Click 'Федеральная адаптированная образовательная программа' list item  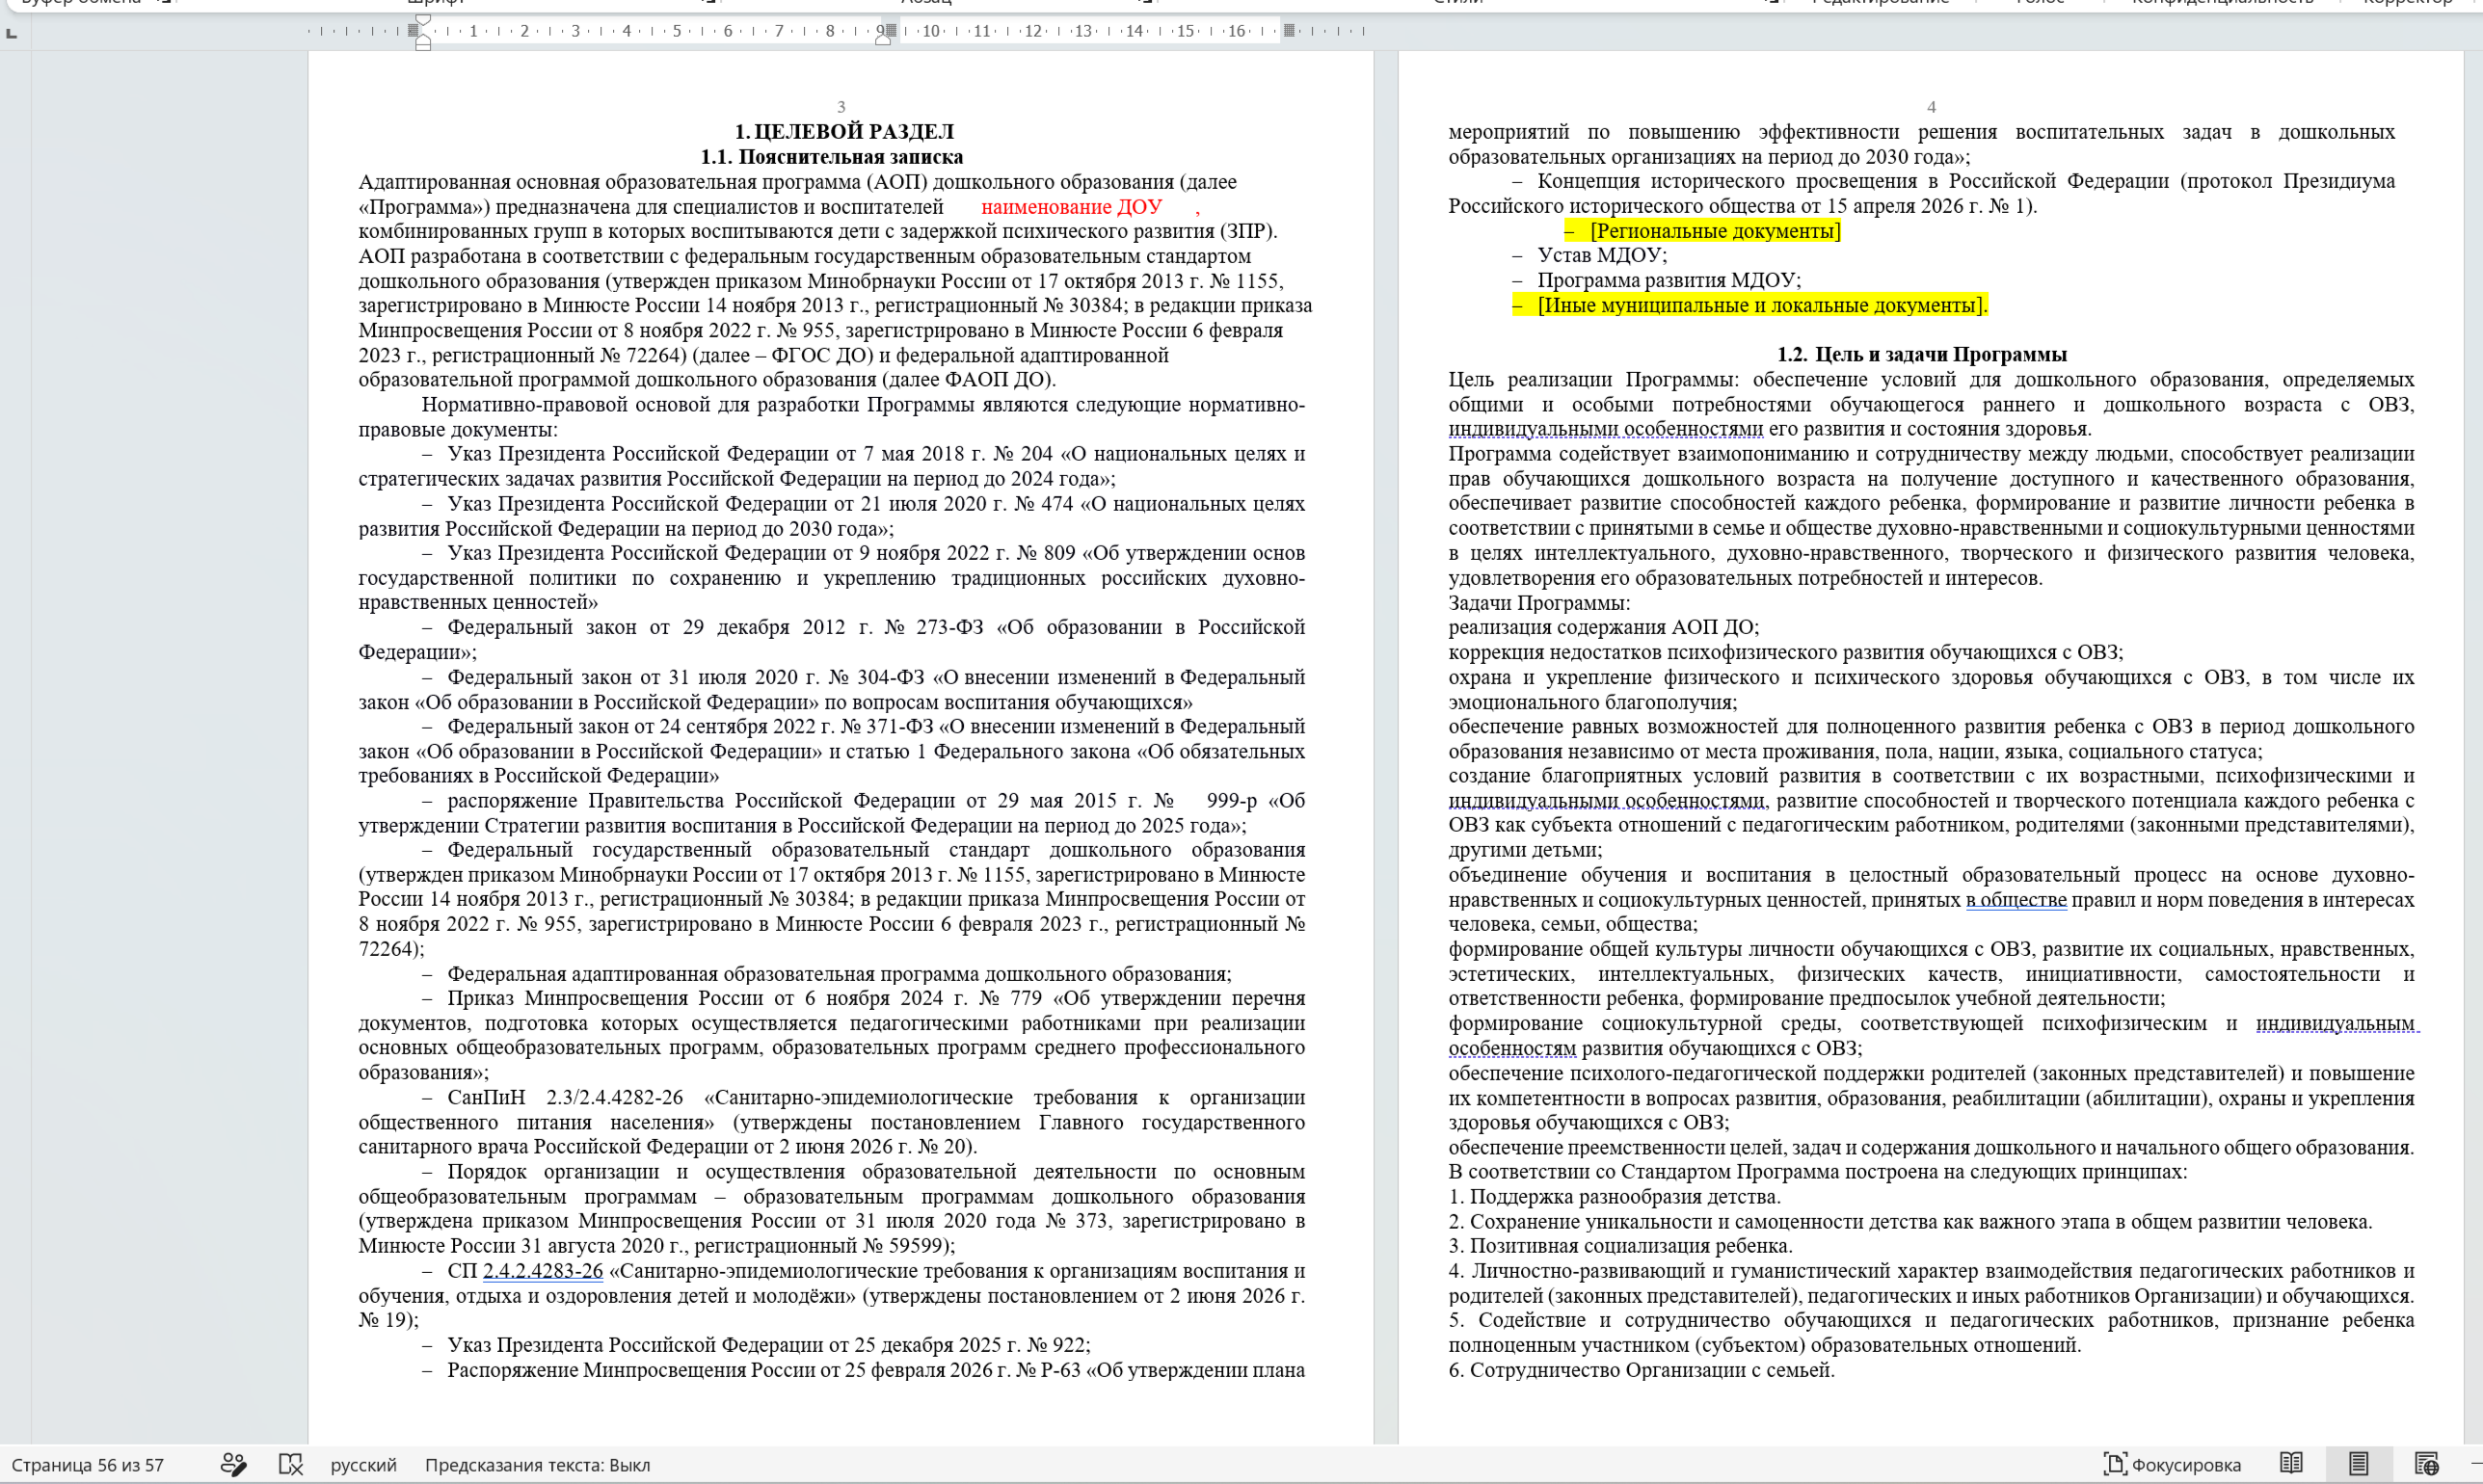pos(839,974)
